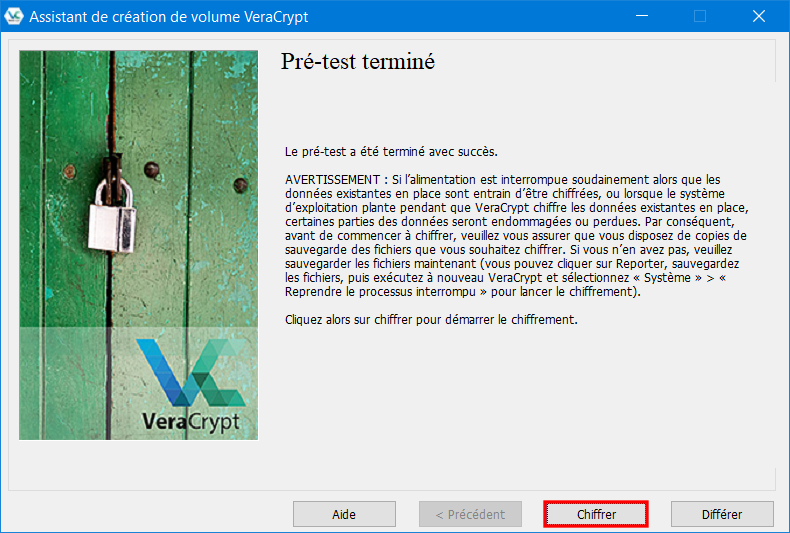Click the Chiffrer button to start encryption

pos(596,514)
